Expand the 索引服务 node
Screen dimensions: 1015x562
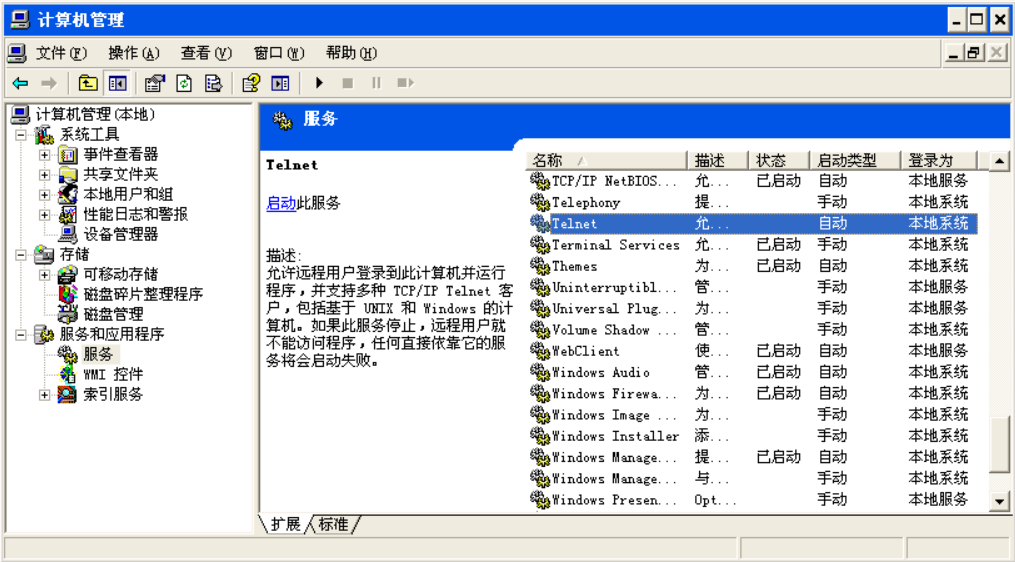click(44, 395)
